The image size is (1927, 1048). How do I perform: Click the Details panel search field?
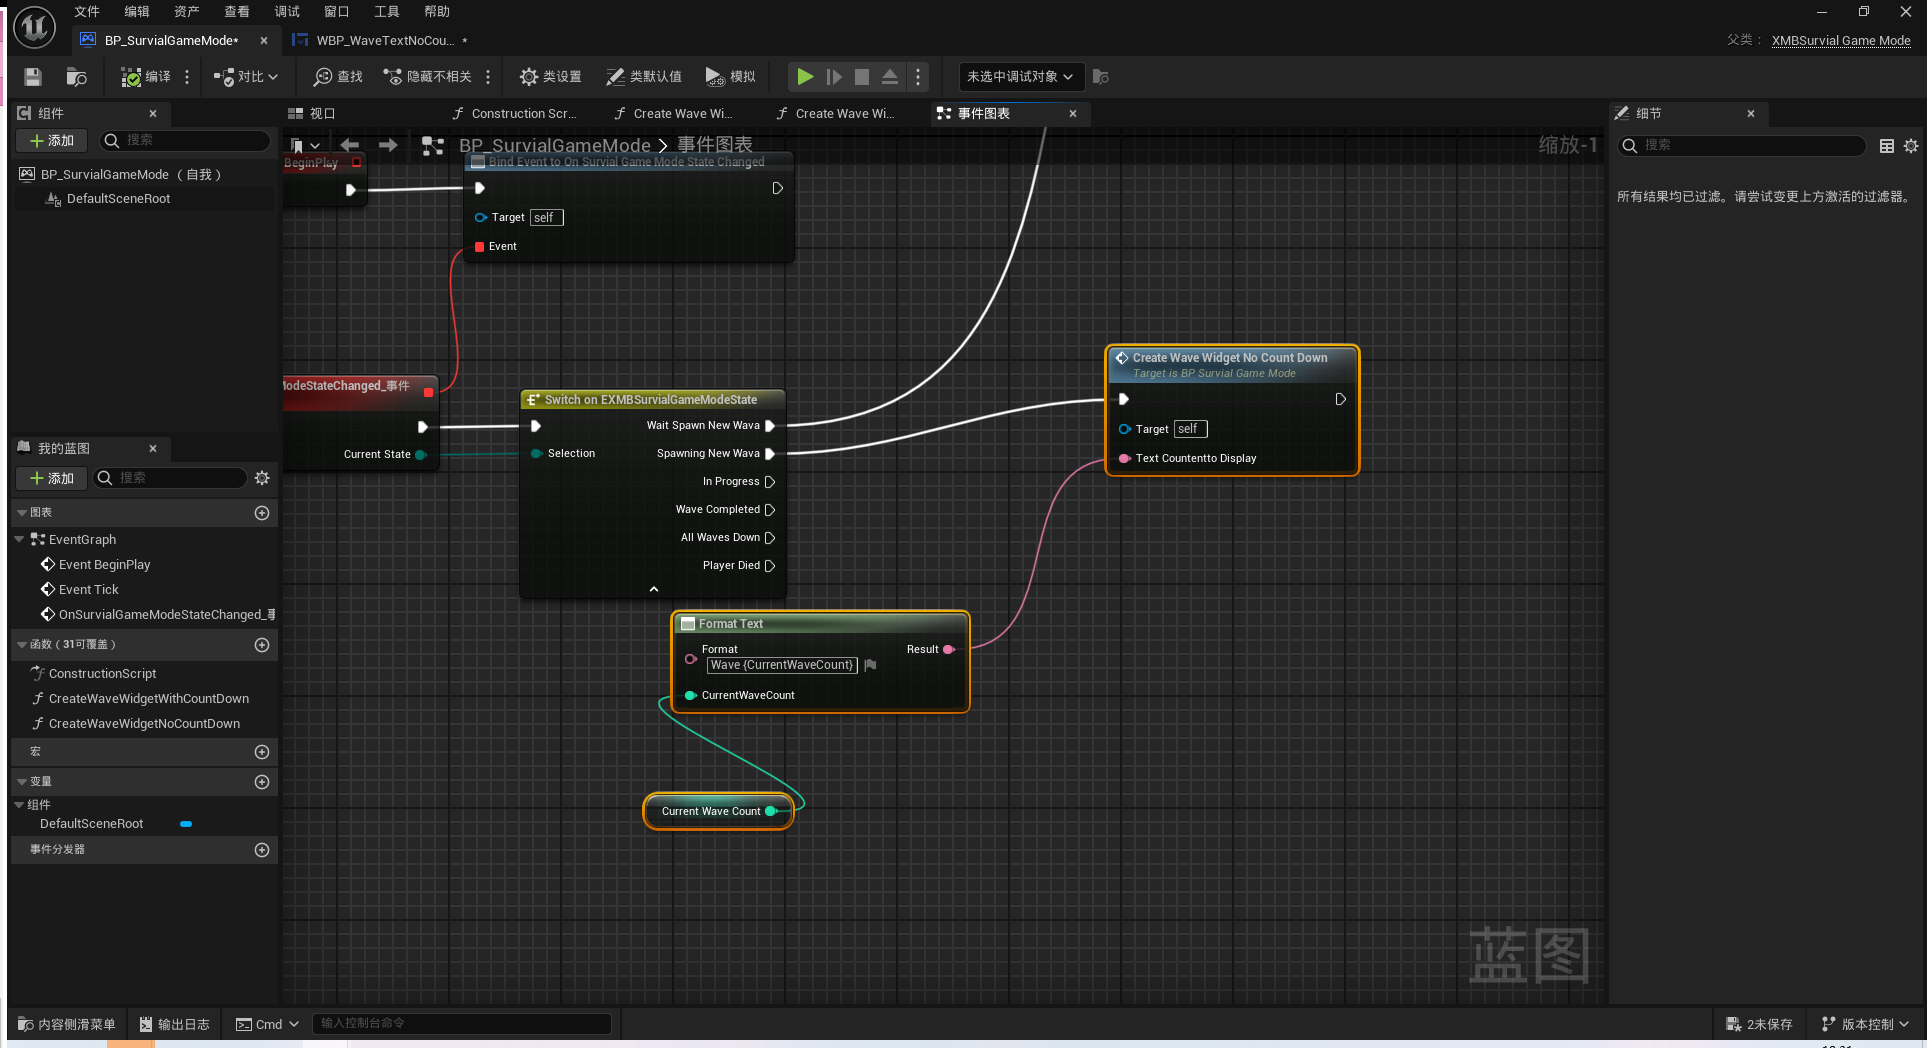(x=1742, y=146)
